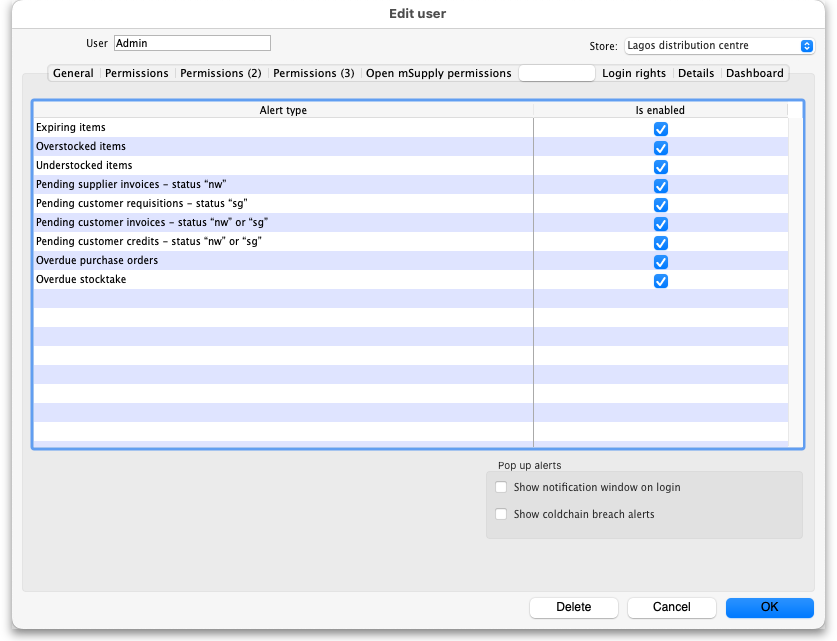Uncheck the Expiring items alert checkbox

(x=660, y=129)
